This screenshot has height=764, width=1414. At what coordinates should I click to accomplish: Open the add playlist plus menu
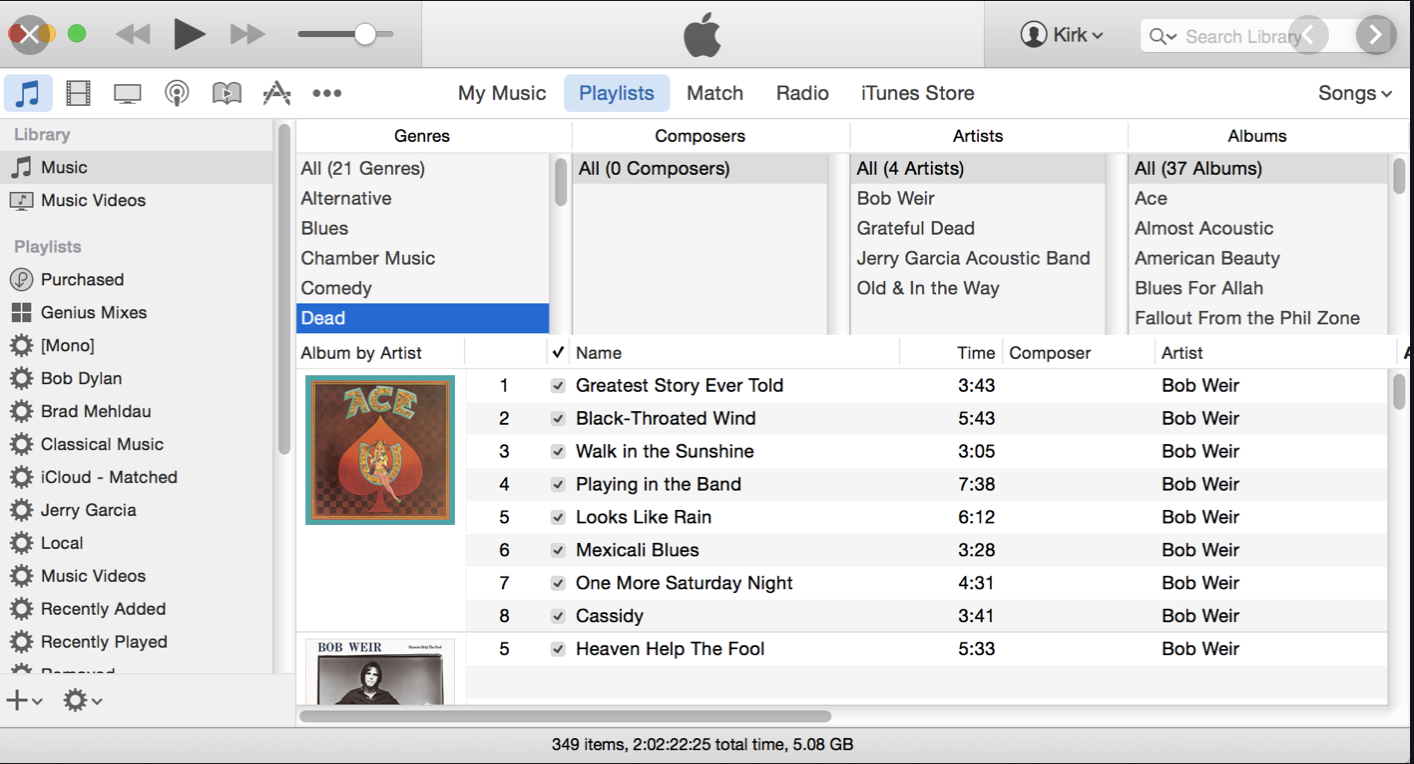pos(25,700)
